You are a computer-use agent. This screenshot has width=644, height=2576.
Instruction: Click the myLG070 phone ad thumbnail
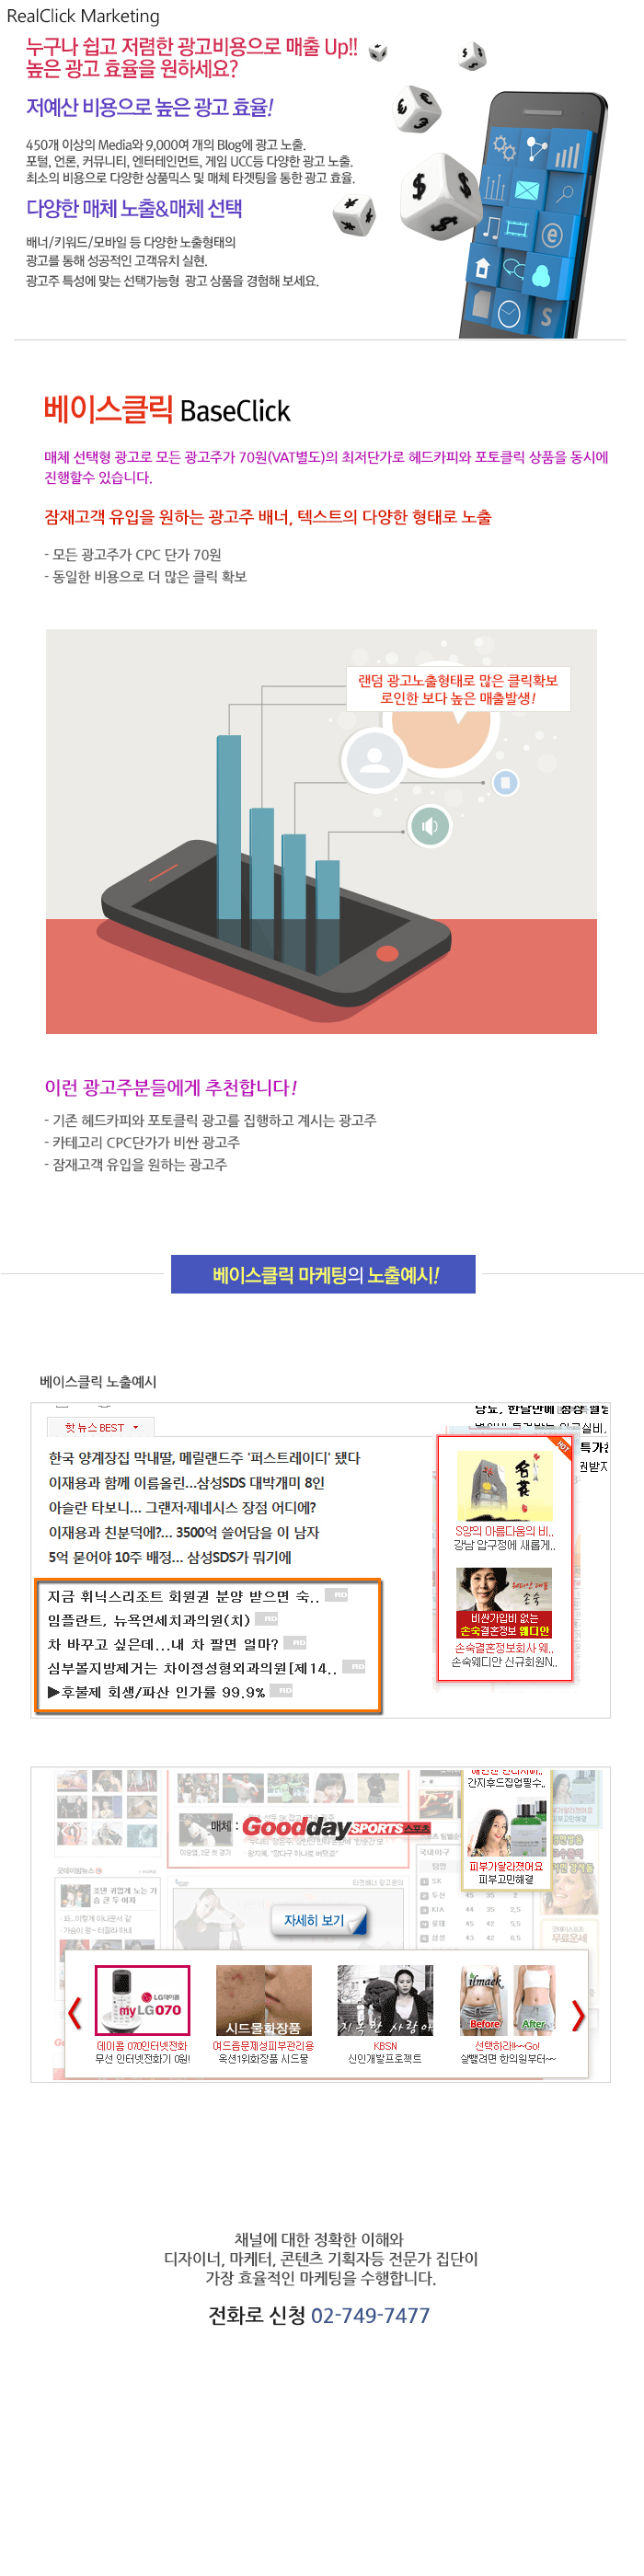tap(141, 2000)
